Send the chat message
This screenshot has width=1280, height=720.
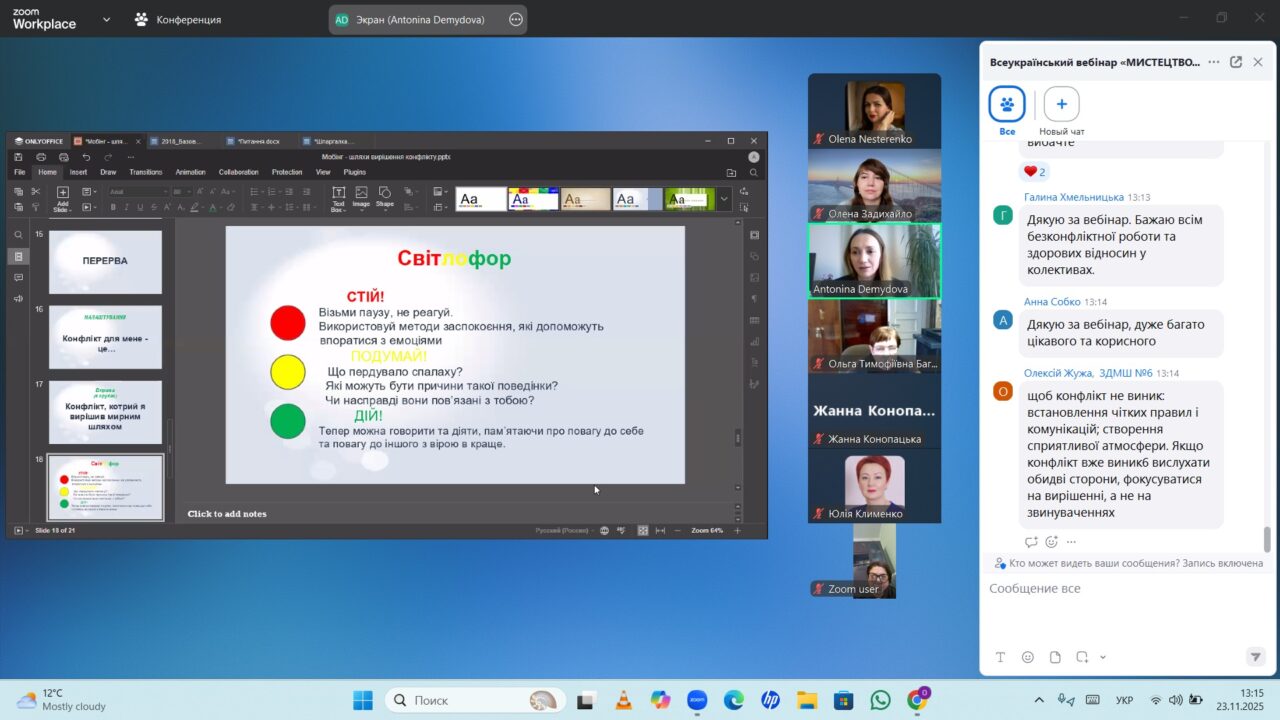tap(1256, 657)
